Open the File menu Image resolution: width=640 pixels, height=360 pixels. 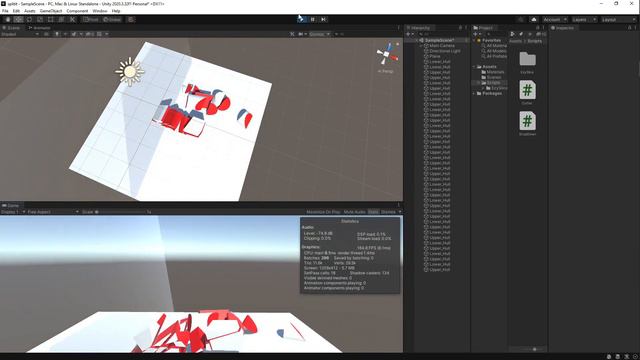point(5,11)
